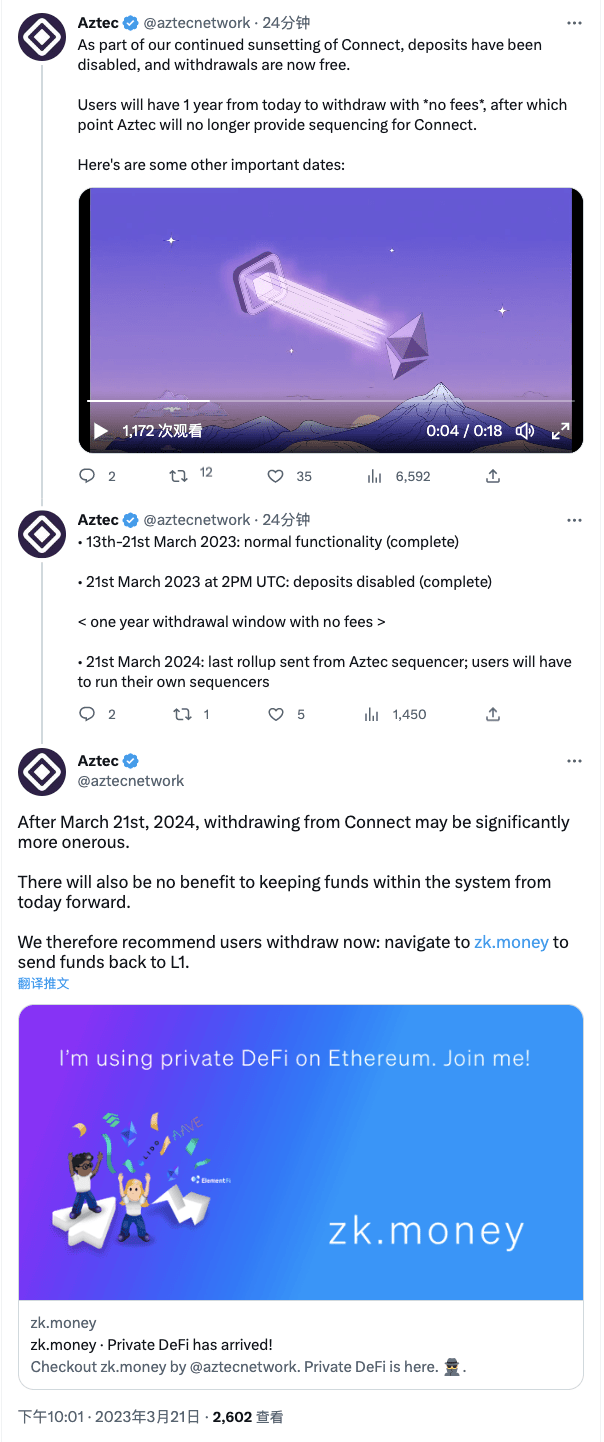
Task: Expand video to fullscreen
Action: pyautogui.click(x=561, y=431)
